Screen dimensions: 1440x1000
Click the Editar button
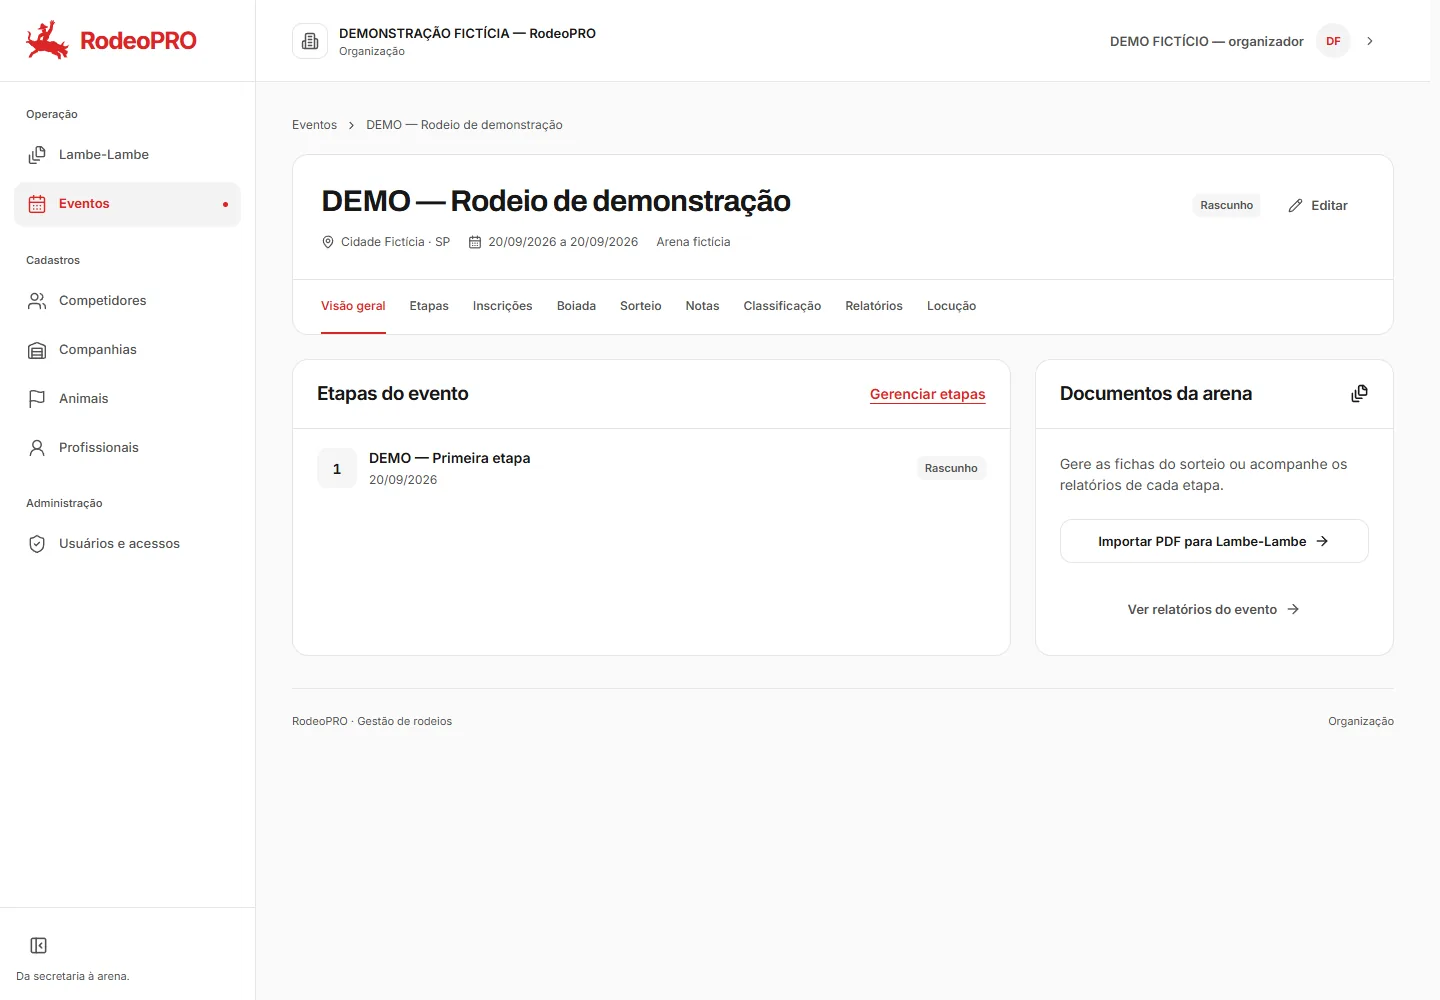(x=1318, y=205)
